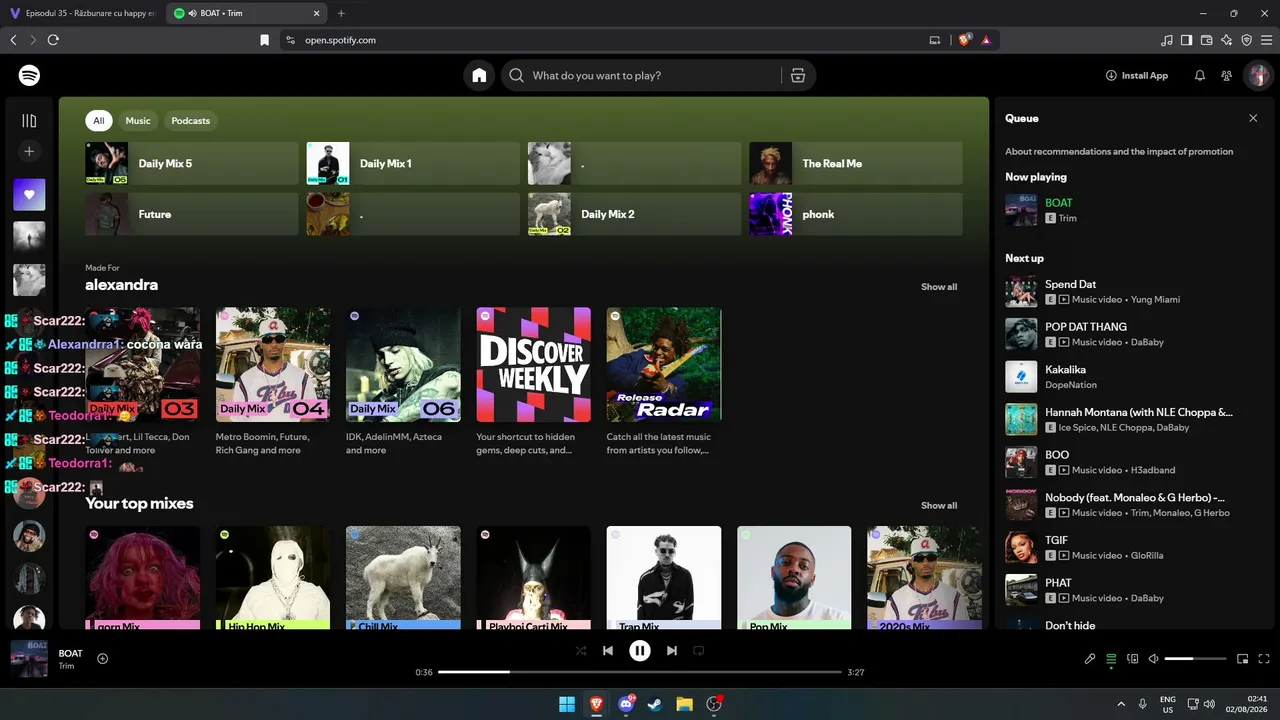Play POP DAT THANG from the queue

tap(1132, 334)
